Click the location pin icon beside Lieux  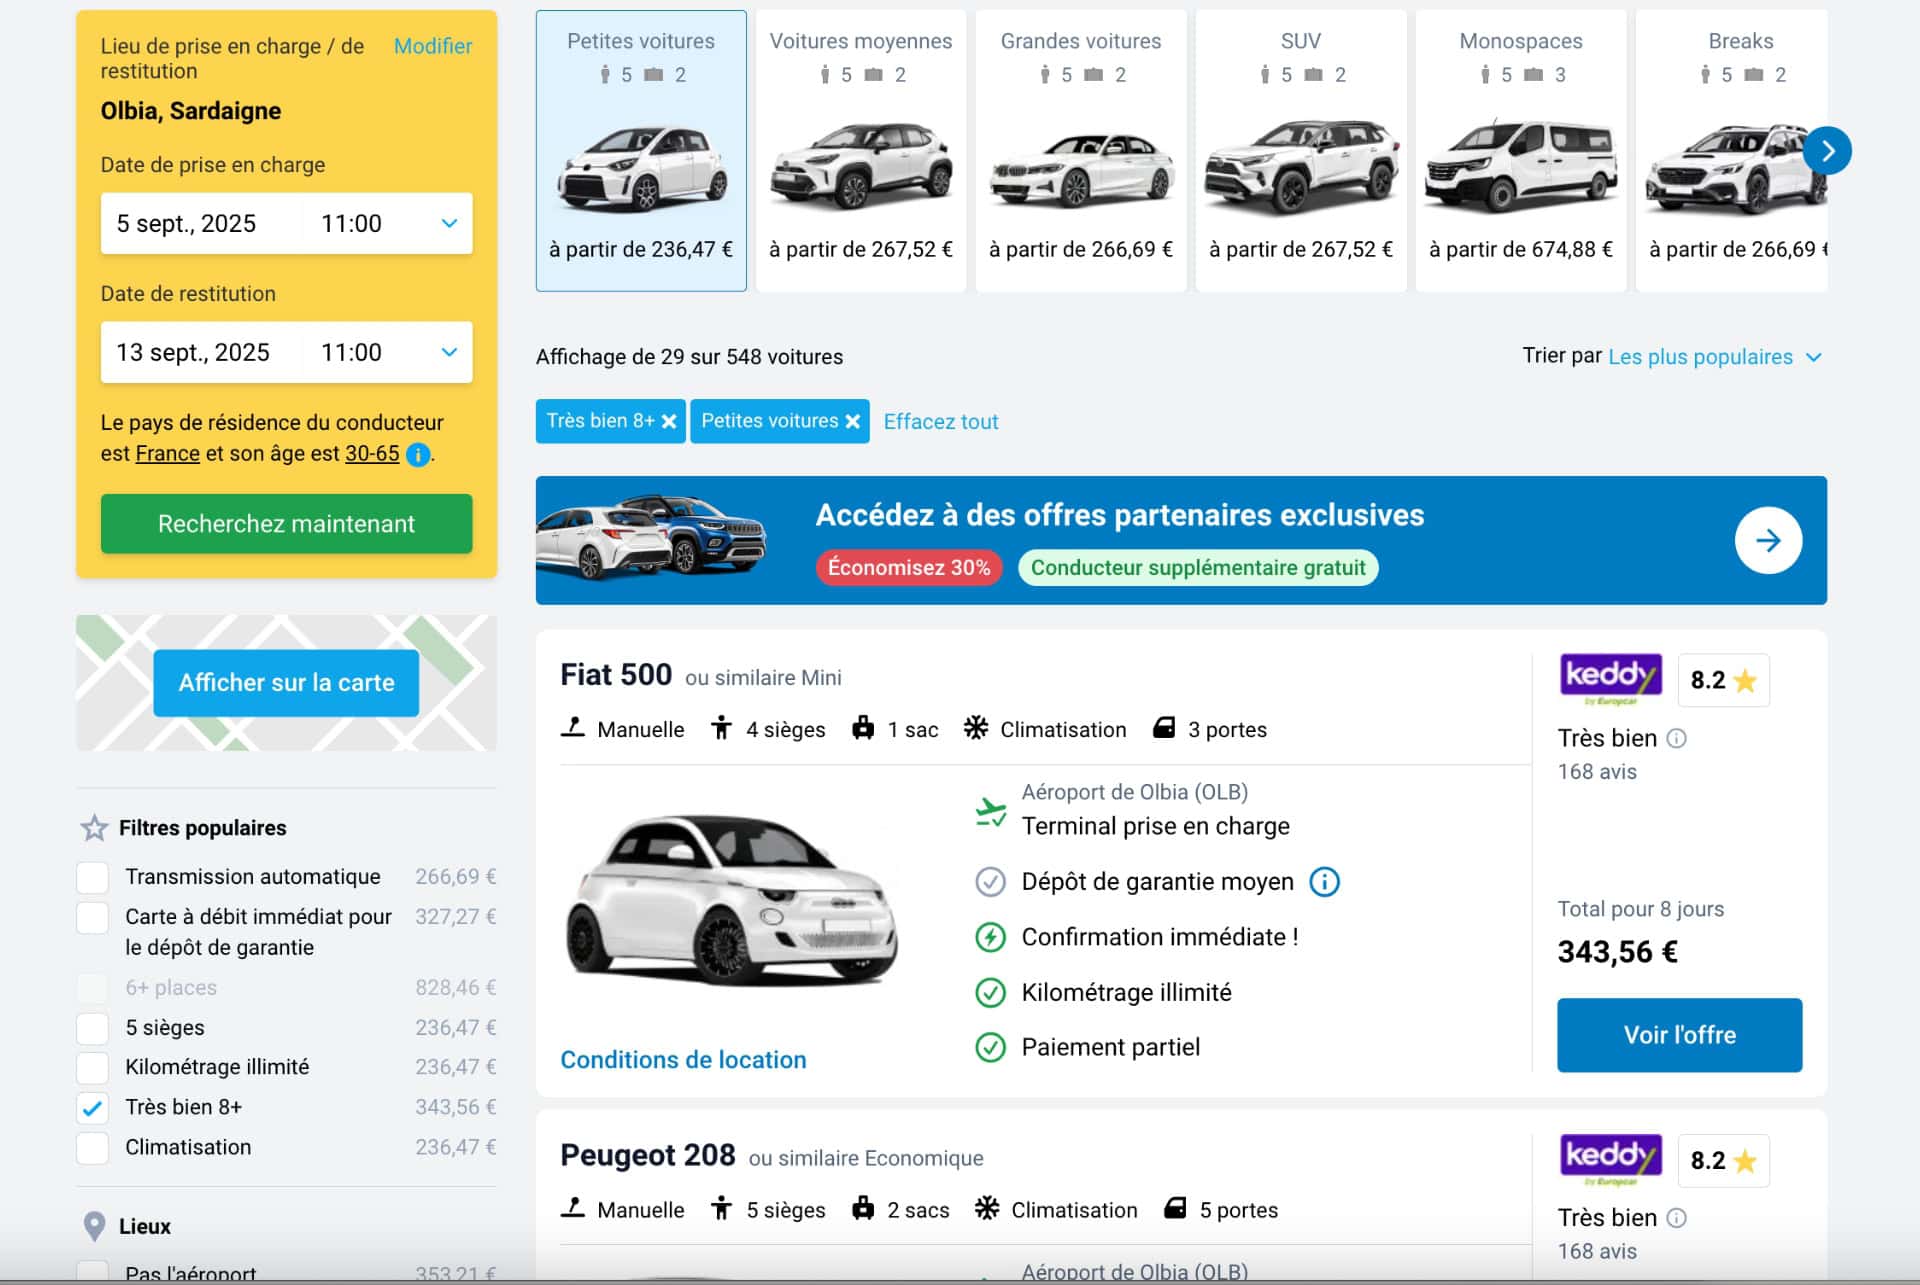(95, 1226)
